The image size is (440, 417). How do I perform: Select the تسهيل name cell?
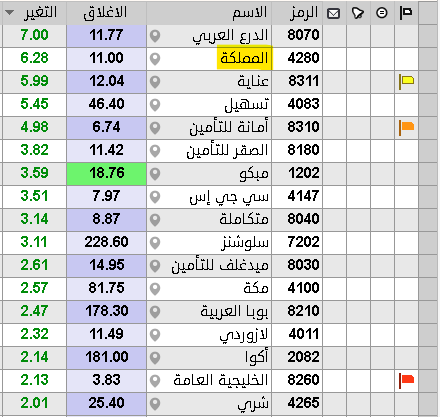pos(209,105)
